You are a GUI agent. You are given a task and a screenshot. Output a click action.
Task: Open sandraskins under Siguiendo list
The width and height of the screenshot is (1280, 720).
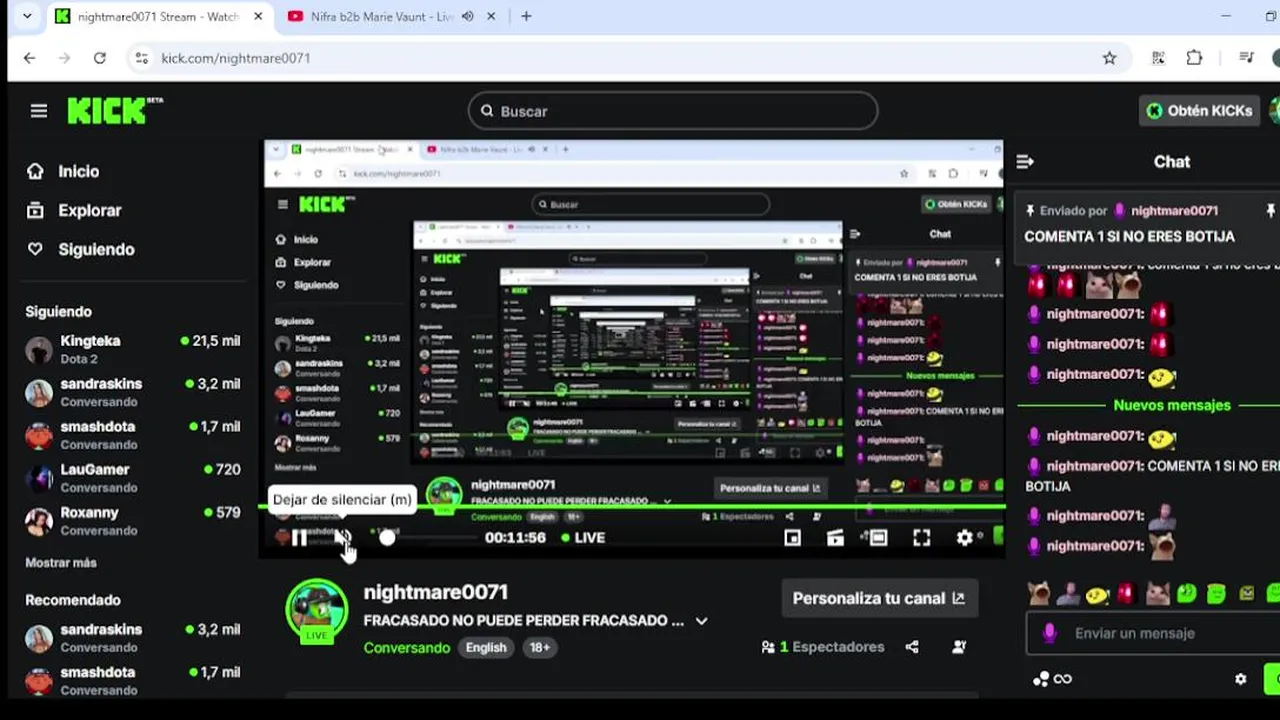pos(133,392)
